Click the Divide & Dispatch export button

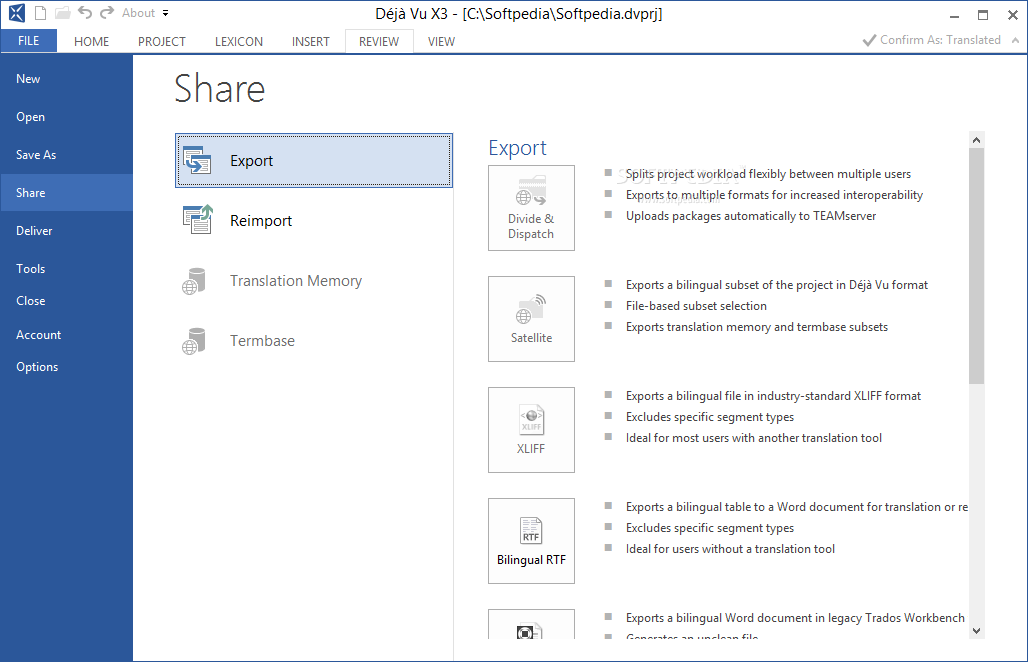pos(531,208)
